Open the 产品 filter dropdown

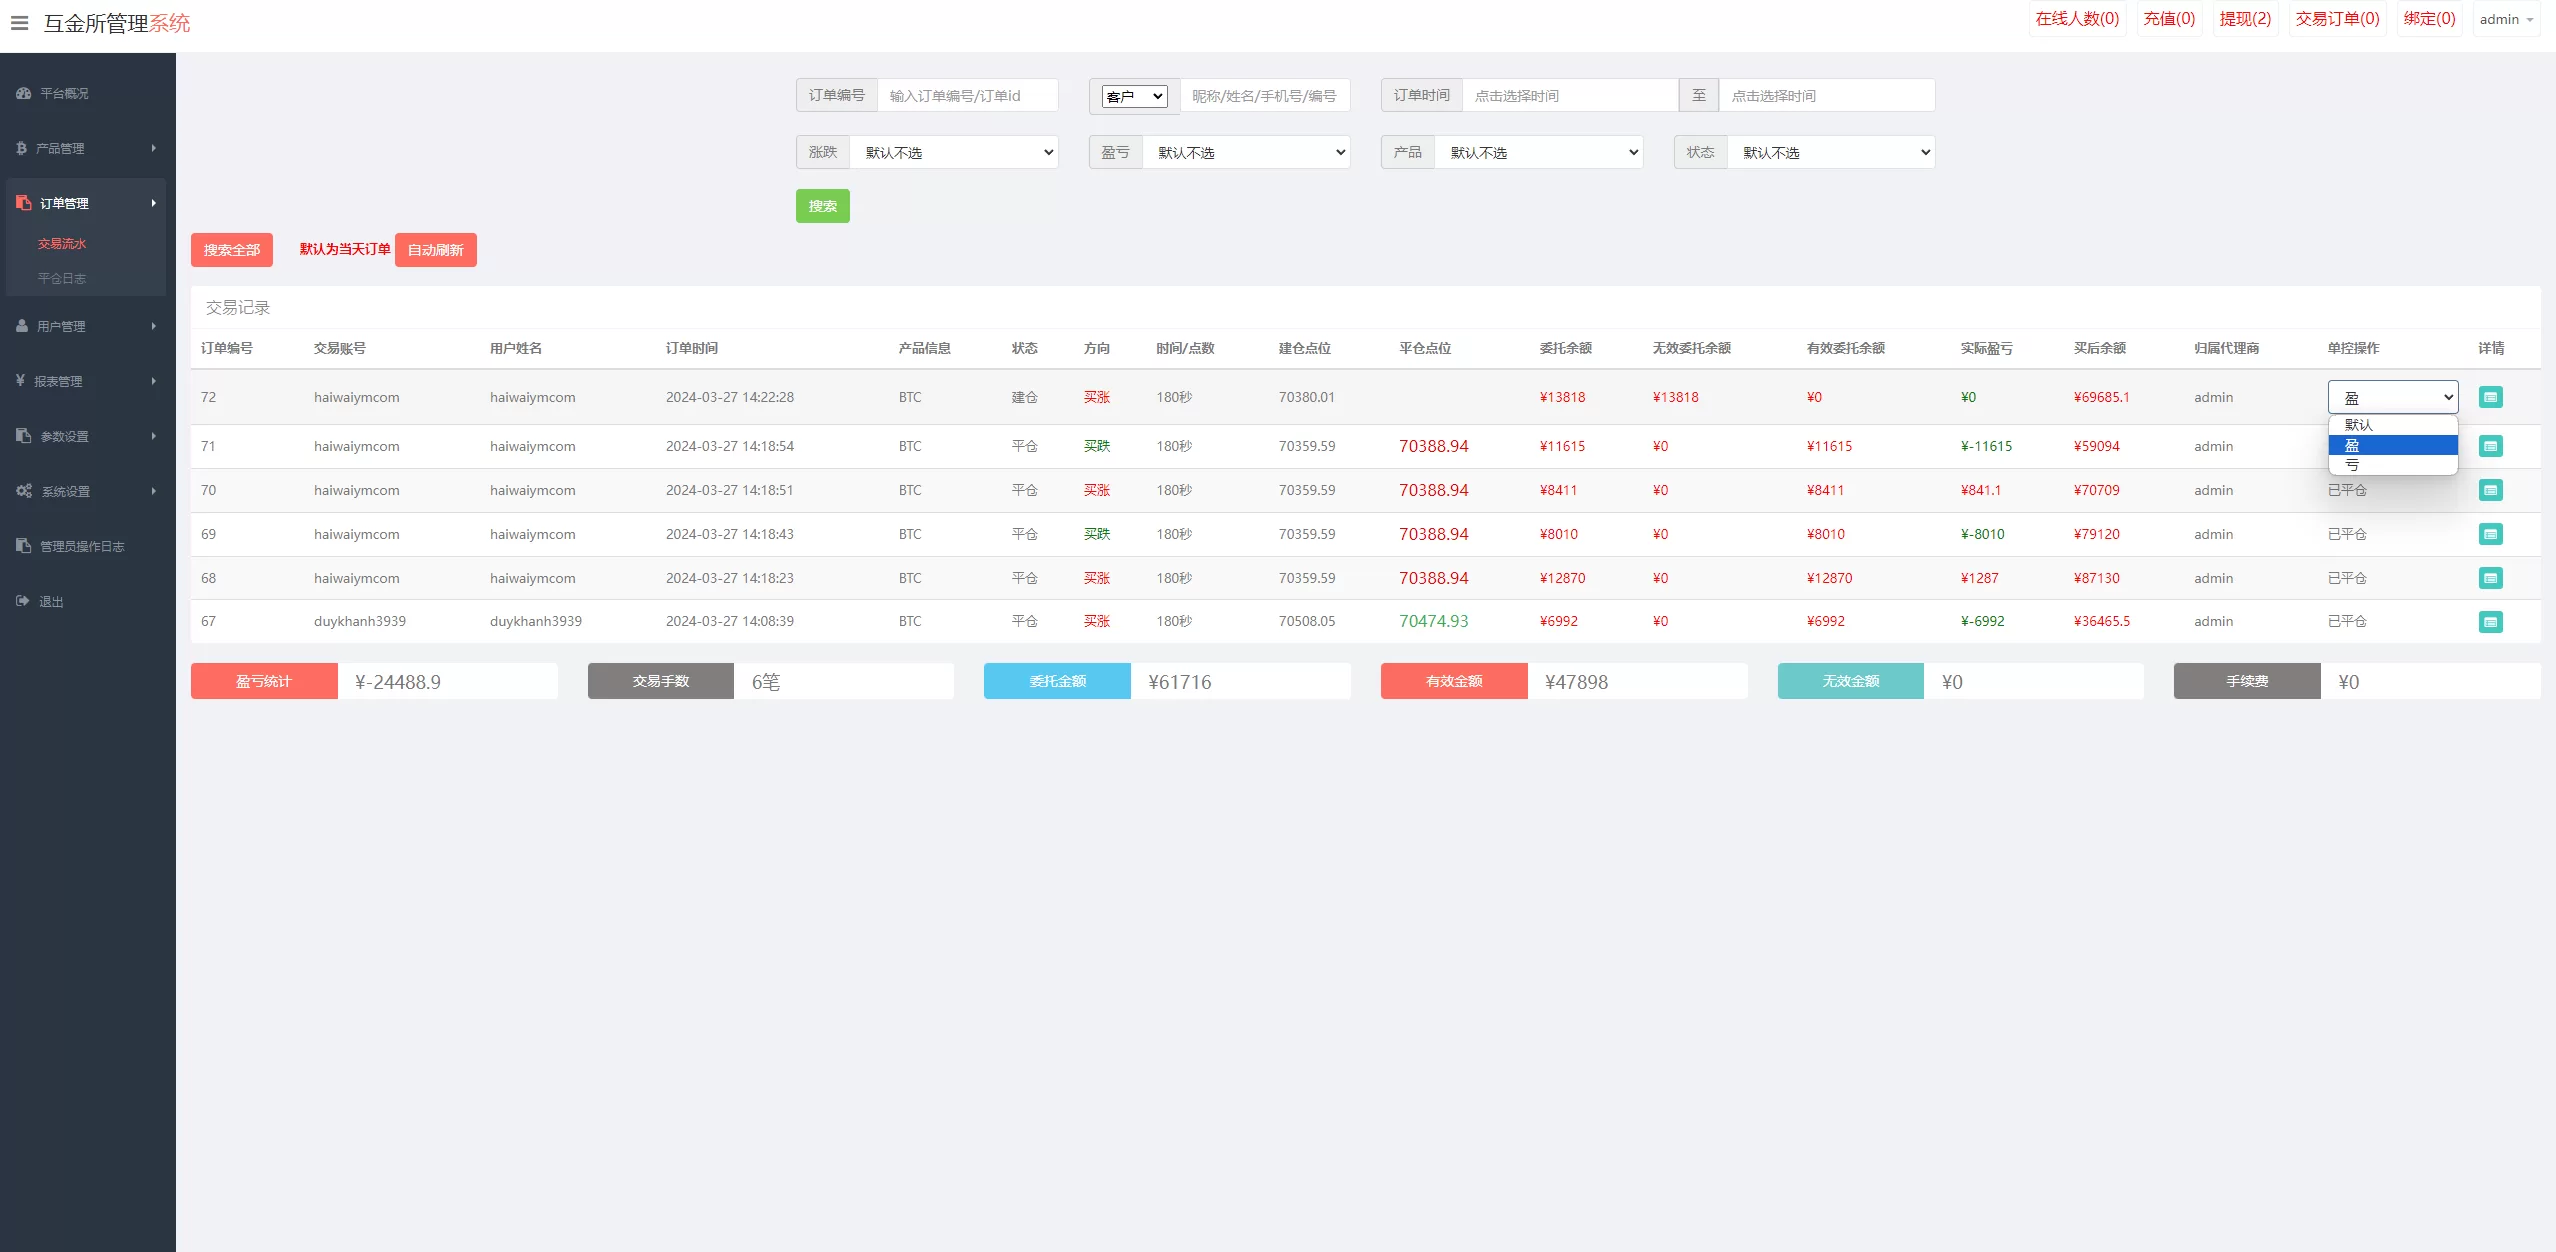tap(1538, 152)
